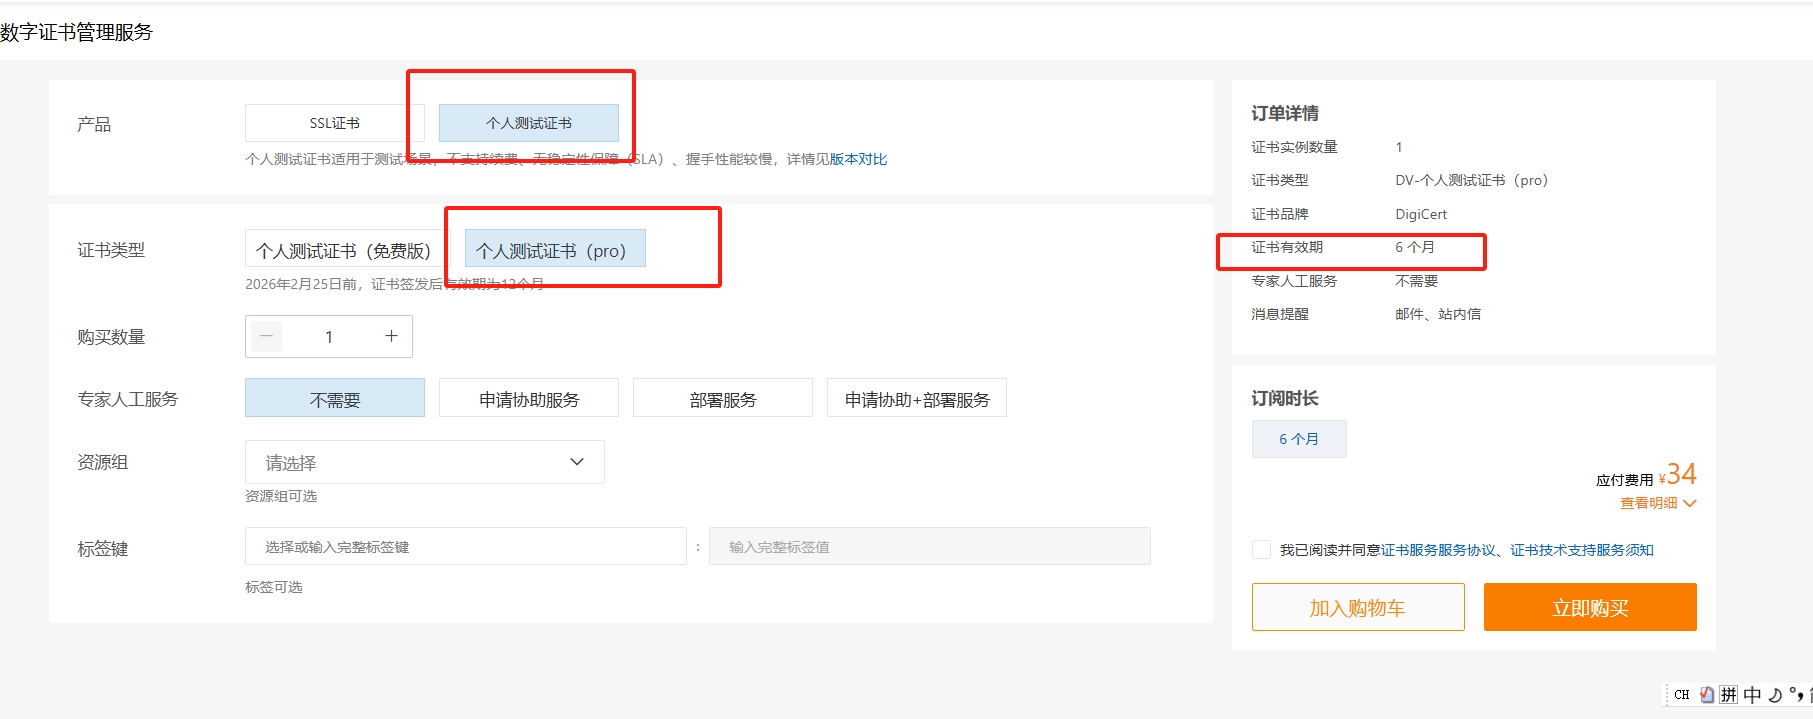Screen dimensions: 1813x719
Task: Click the 加入购物车 button
Action: click(1358, 608)
